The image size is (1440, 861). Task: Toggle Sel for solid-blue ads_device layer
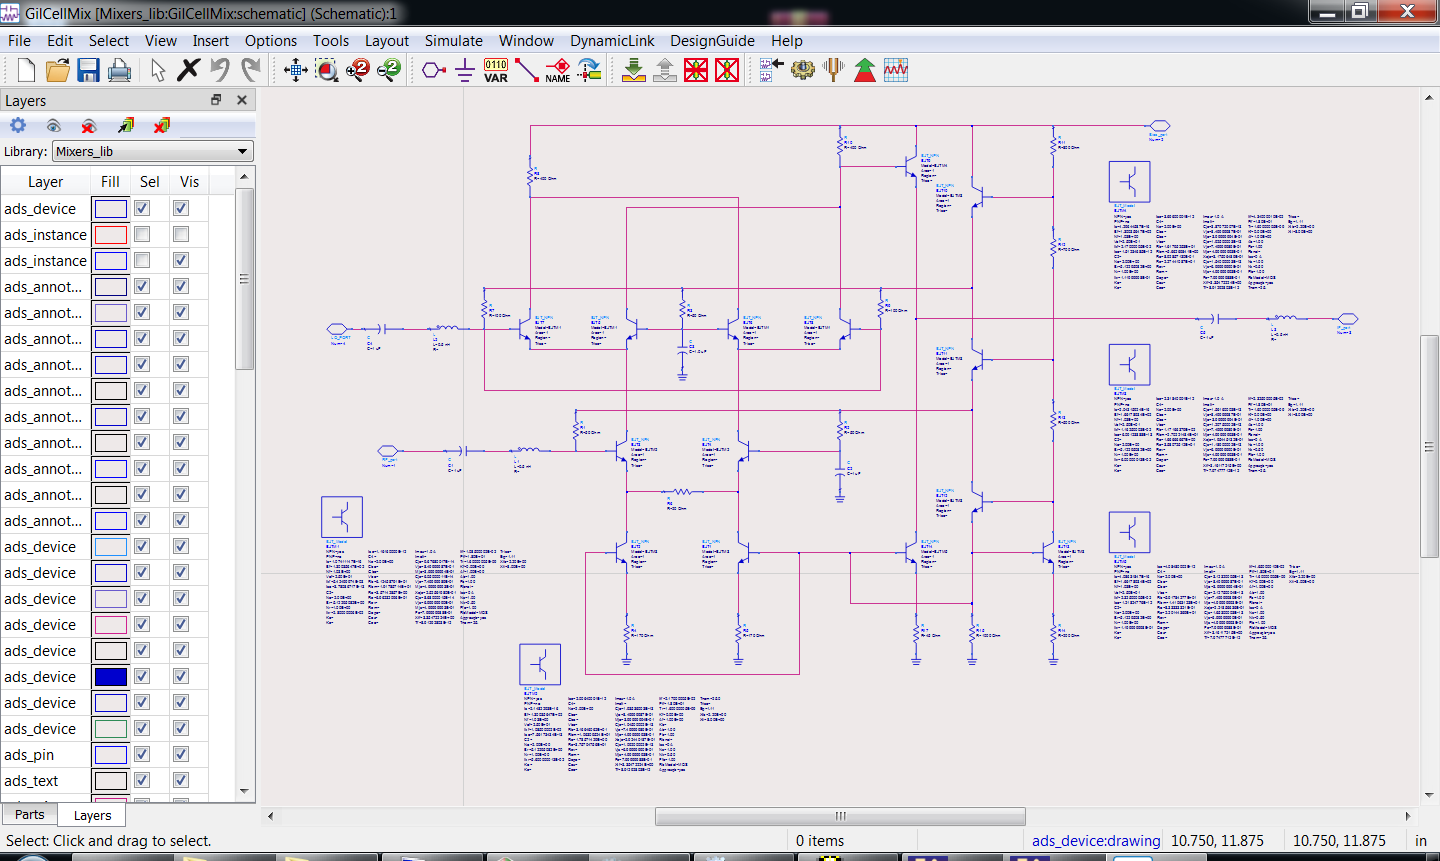pos(142,676)
